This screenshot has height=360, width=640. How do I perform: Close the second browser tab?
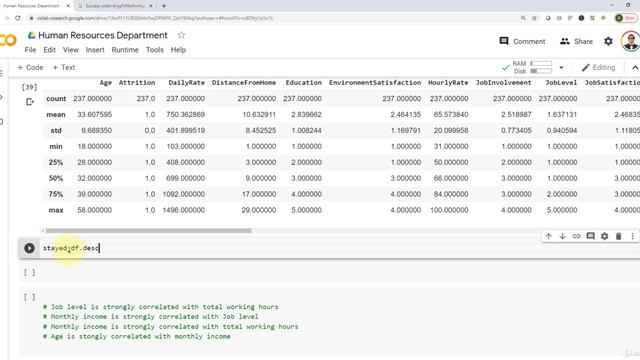pyautogui.click(x=151, y=6)
